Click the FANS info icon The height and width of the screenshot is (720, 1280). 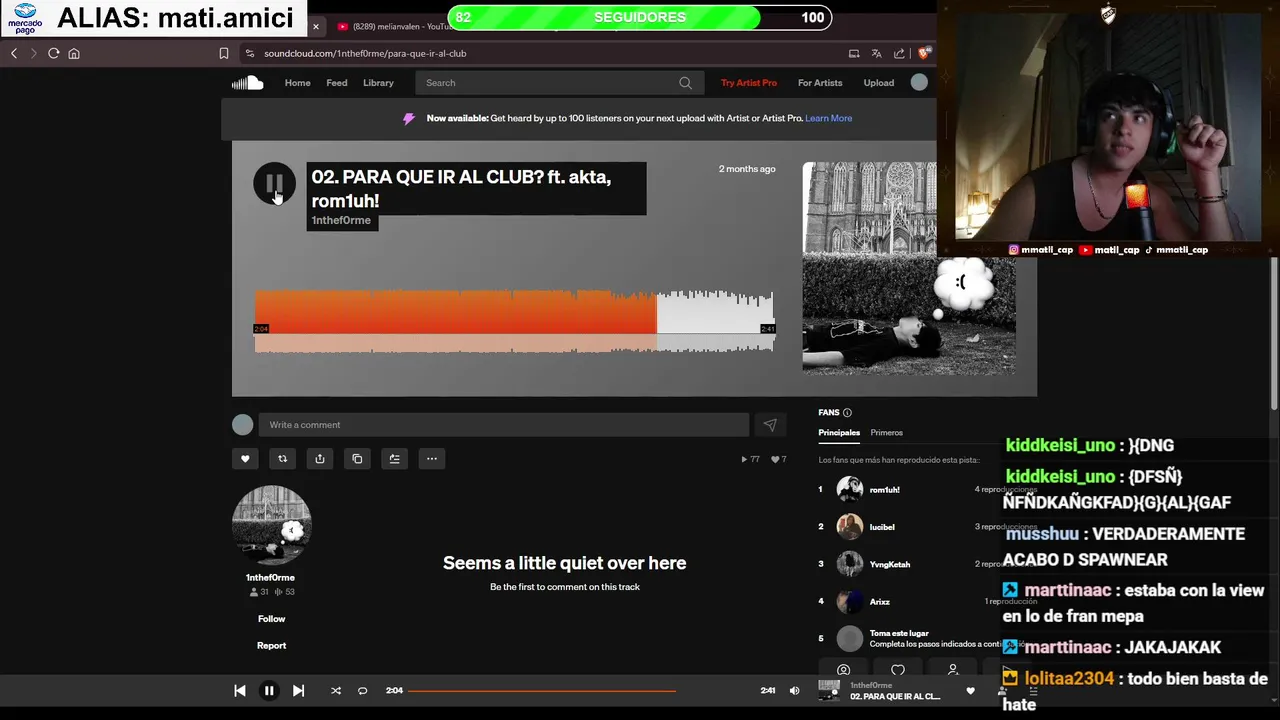click(847, 413)
